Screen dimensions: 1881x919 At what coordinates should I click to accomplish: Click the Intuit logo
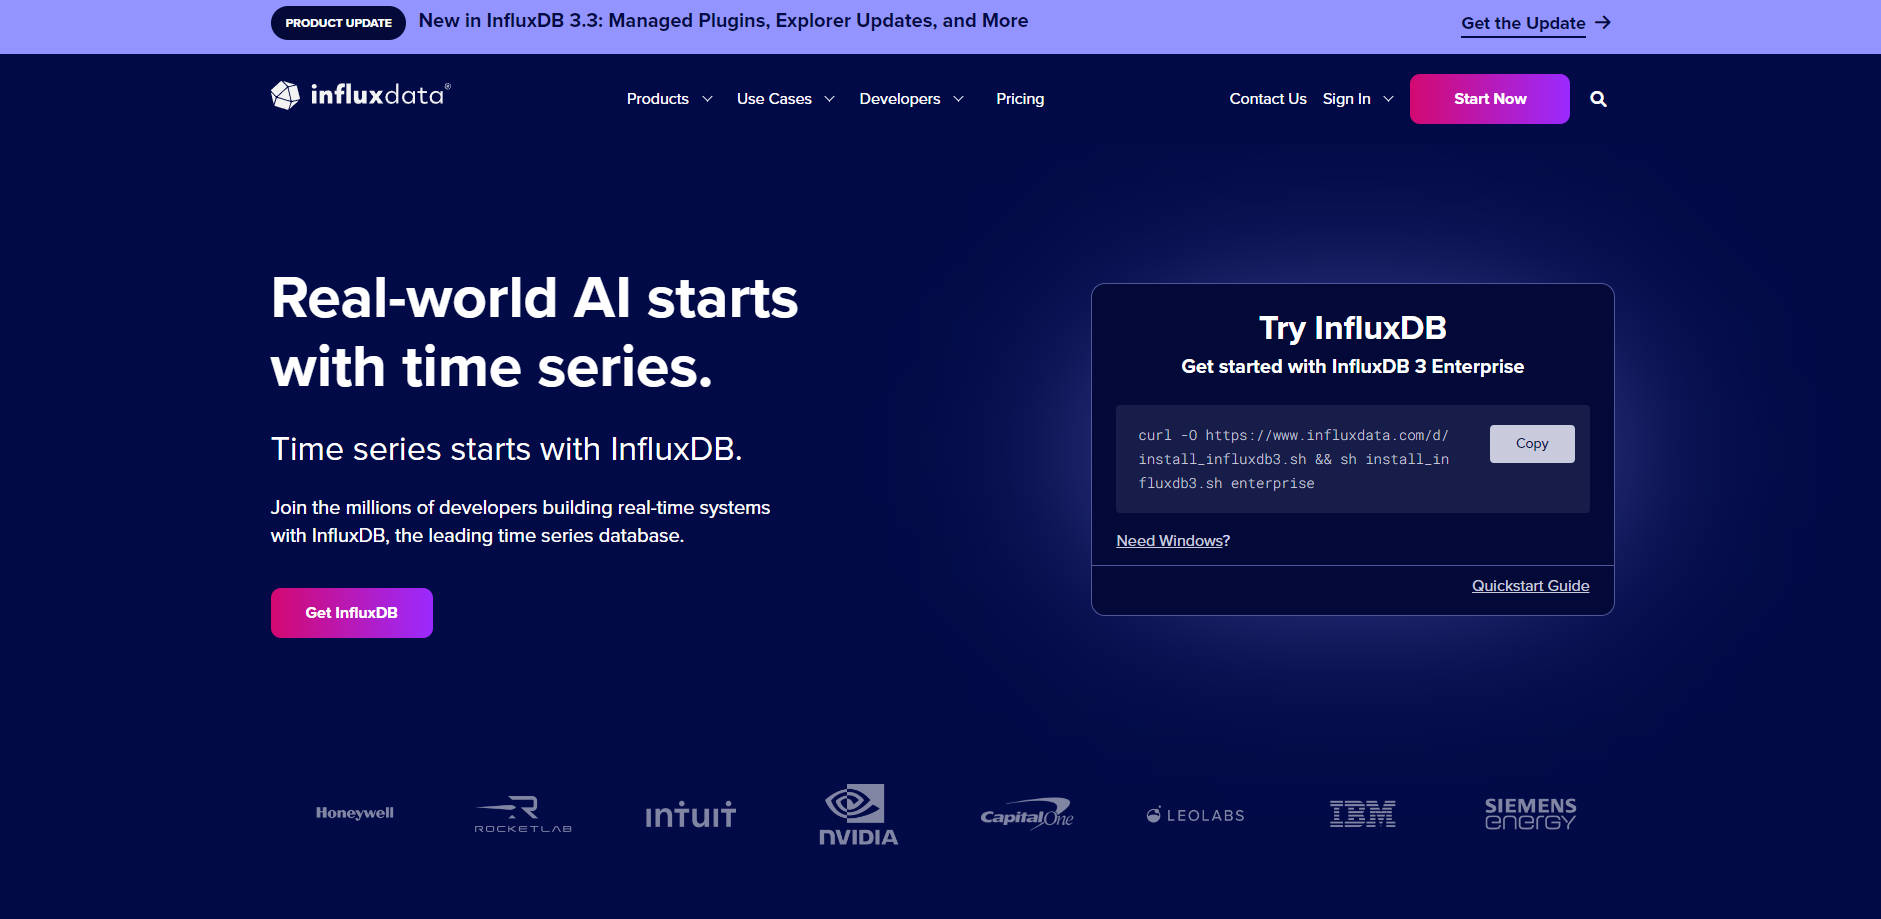(x=689, y=814)
